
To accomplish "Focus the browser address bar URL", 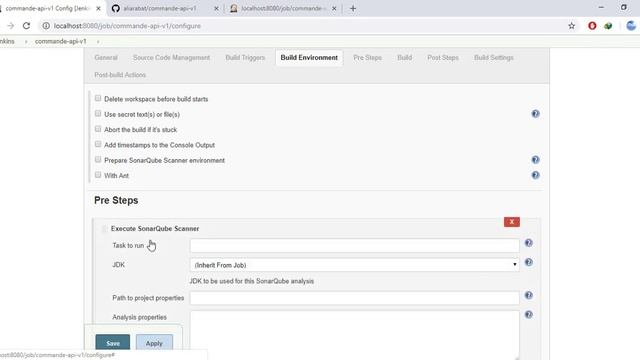I will (127, 26).
